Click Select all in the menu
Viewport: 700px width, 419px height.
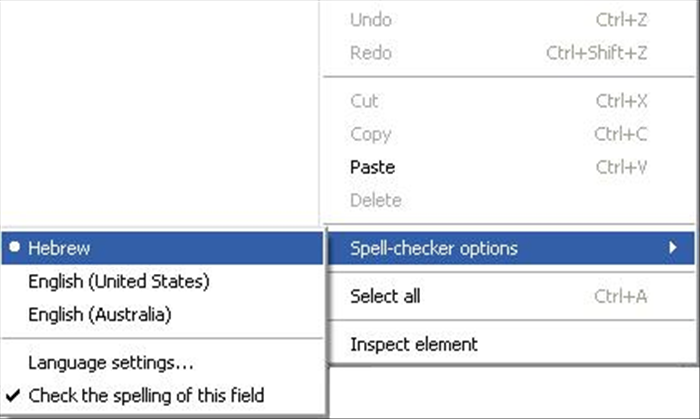(385, 296)
